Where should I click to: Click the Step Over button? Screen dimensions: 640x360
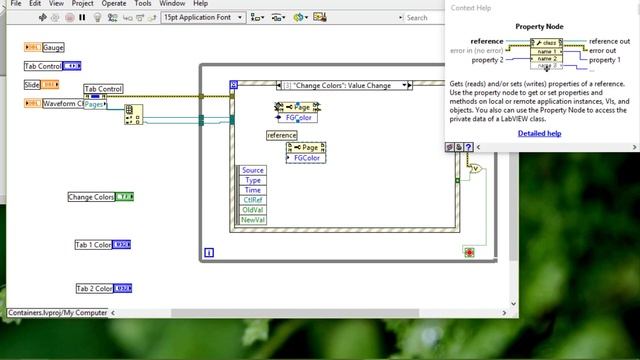pyautogui.click(x=140, y=18)
